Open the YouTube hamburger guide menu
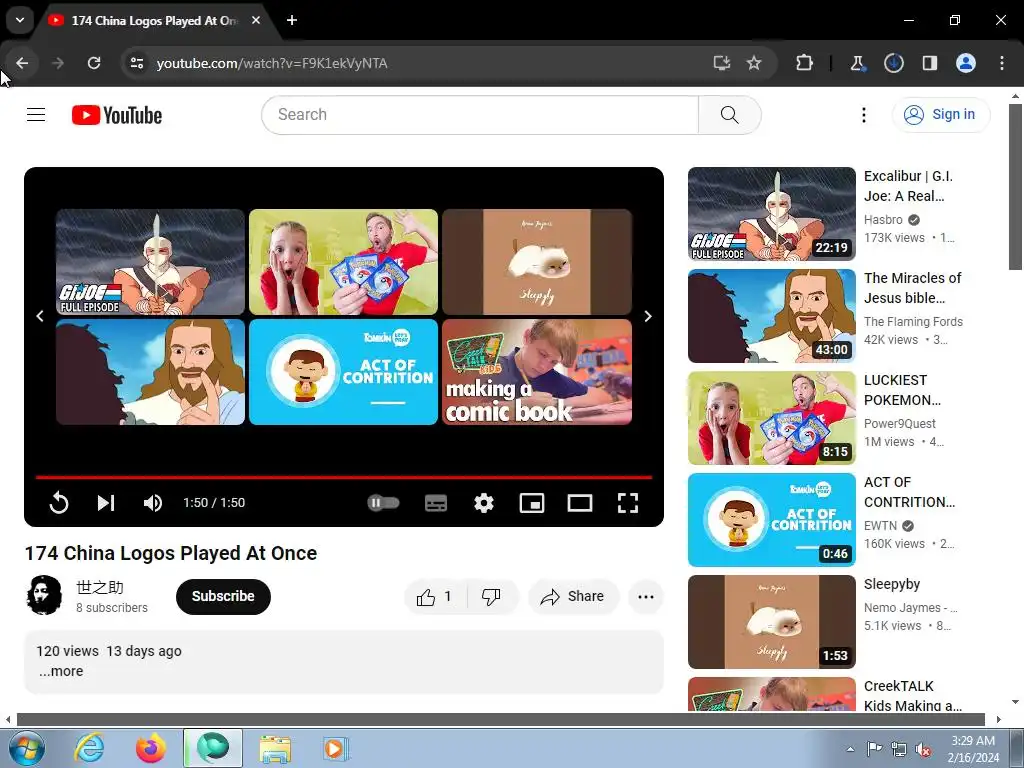This screenshot has height=768, width=1024. point(36,115)
